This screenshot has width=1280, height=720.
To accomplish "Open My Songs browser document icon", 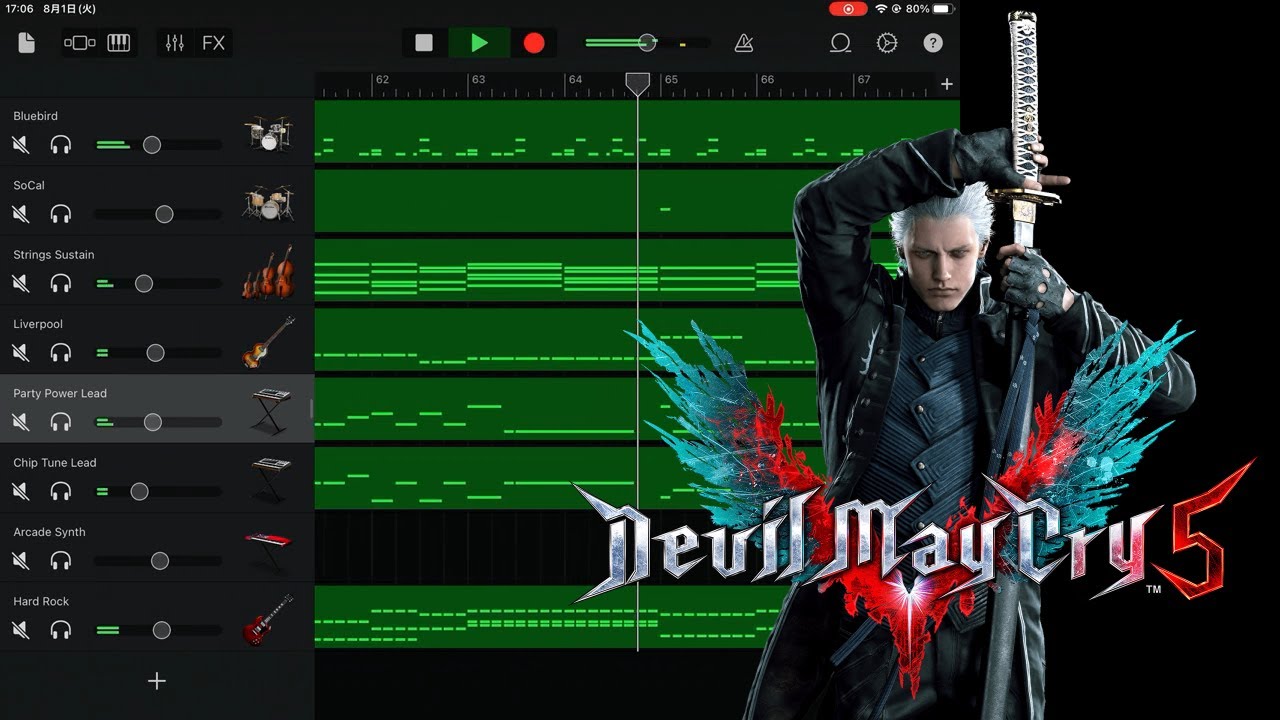I will (x=27, y=43).
